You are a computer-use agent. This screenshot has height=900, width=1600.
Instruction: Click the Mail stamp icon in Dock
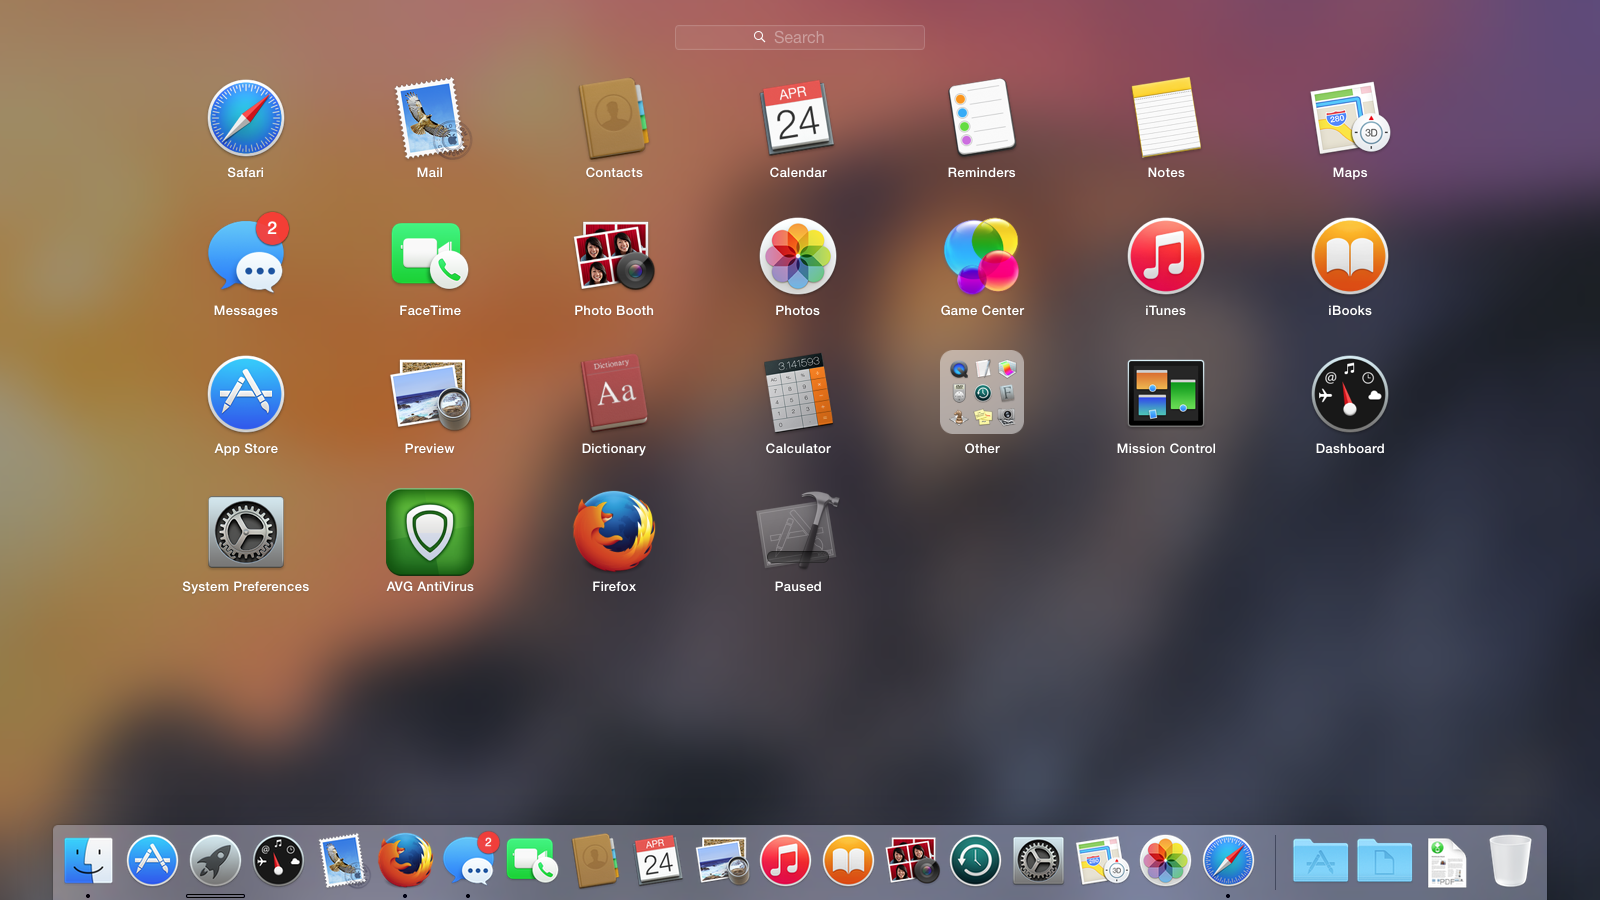point(342,861)
